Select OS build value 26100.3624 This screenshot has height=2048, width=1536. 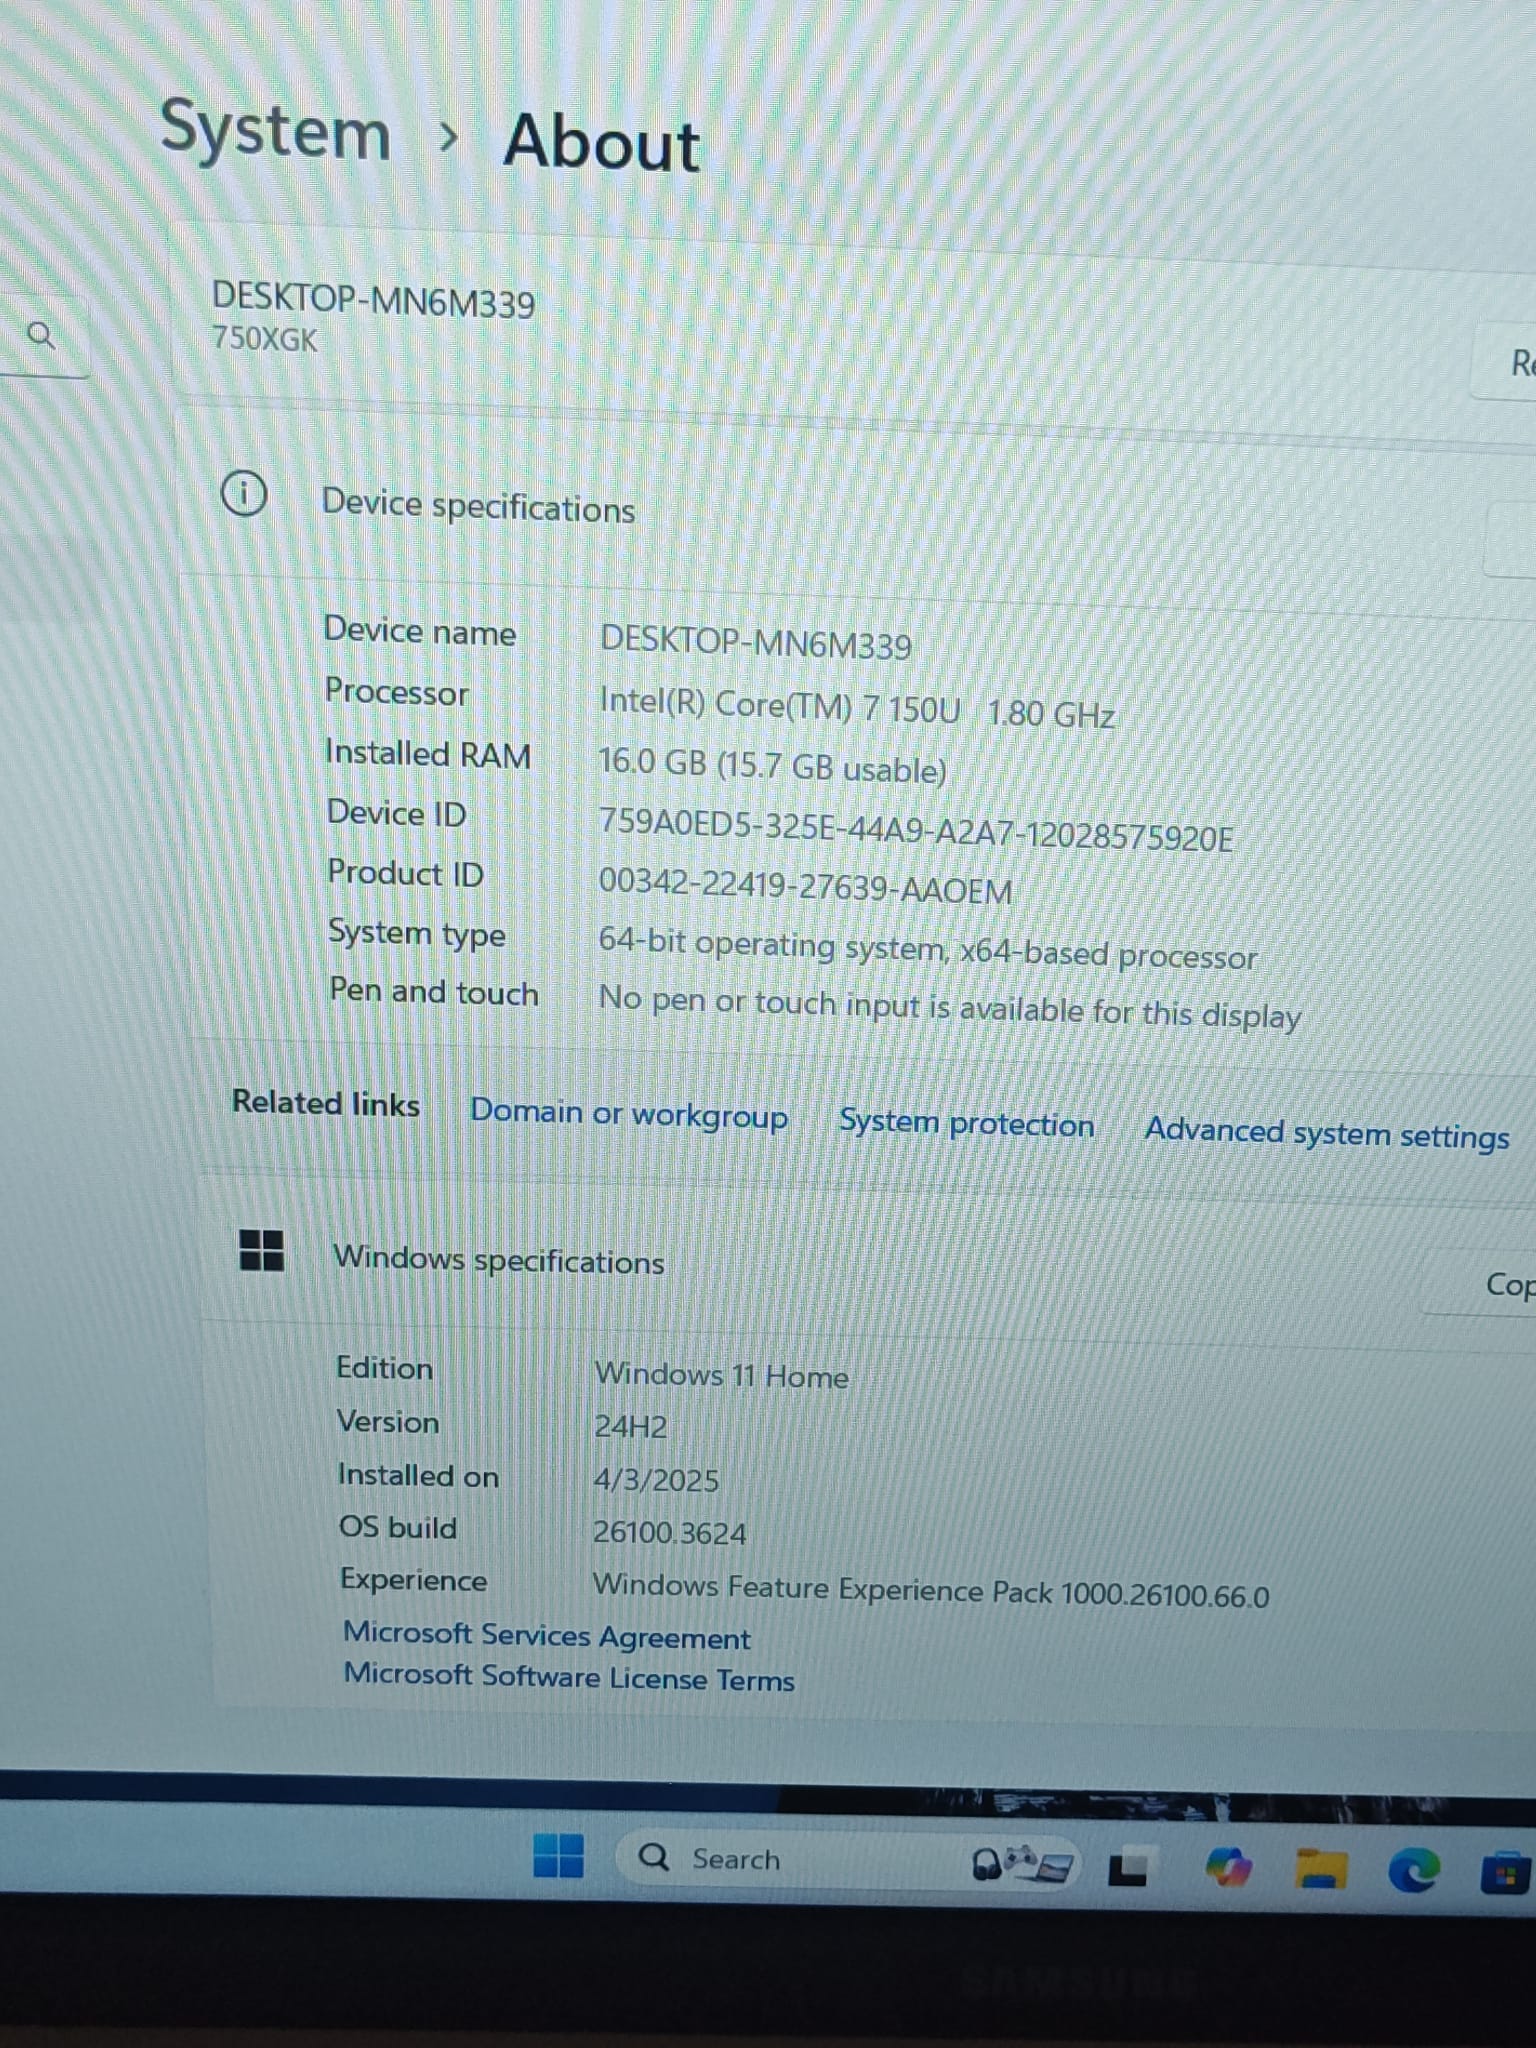669,1533
